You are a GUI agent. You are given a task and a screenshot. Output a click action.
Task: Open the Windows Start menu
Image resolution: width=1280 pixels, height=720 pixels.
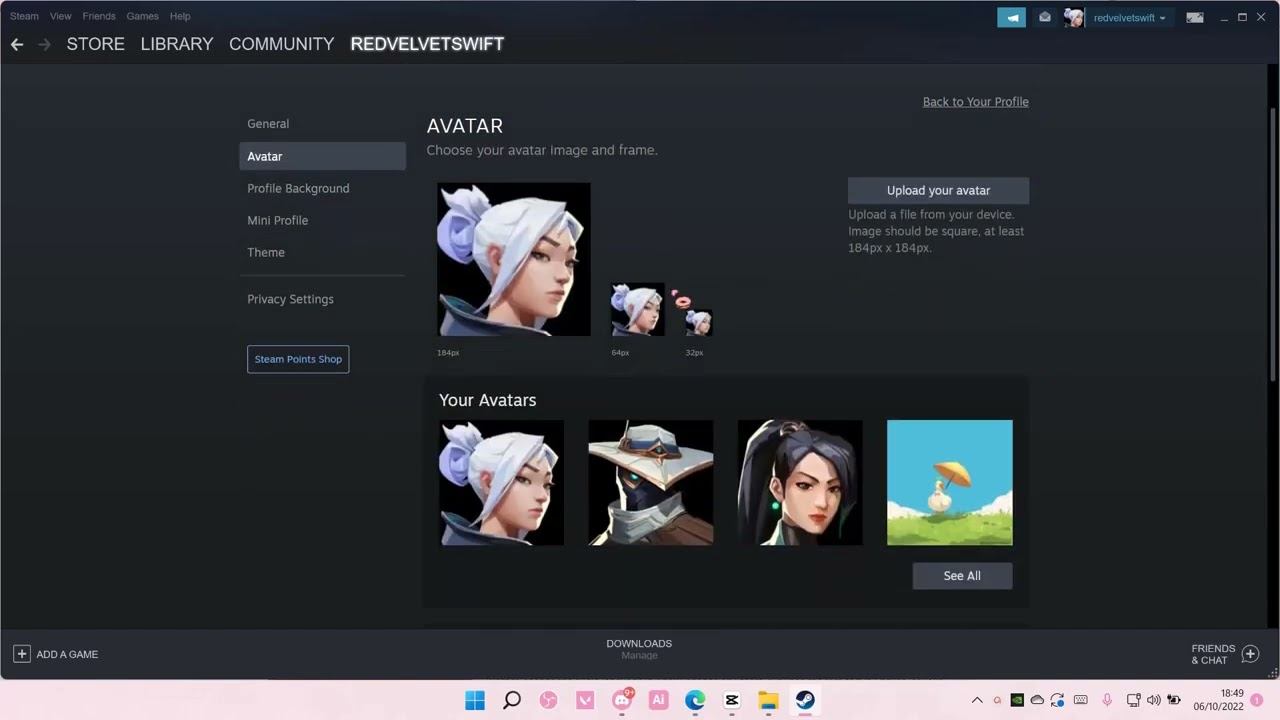[475, 700]
